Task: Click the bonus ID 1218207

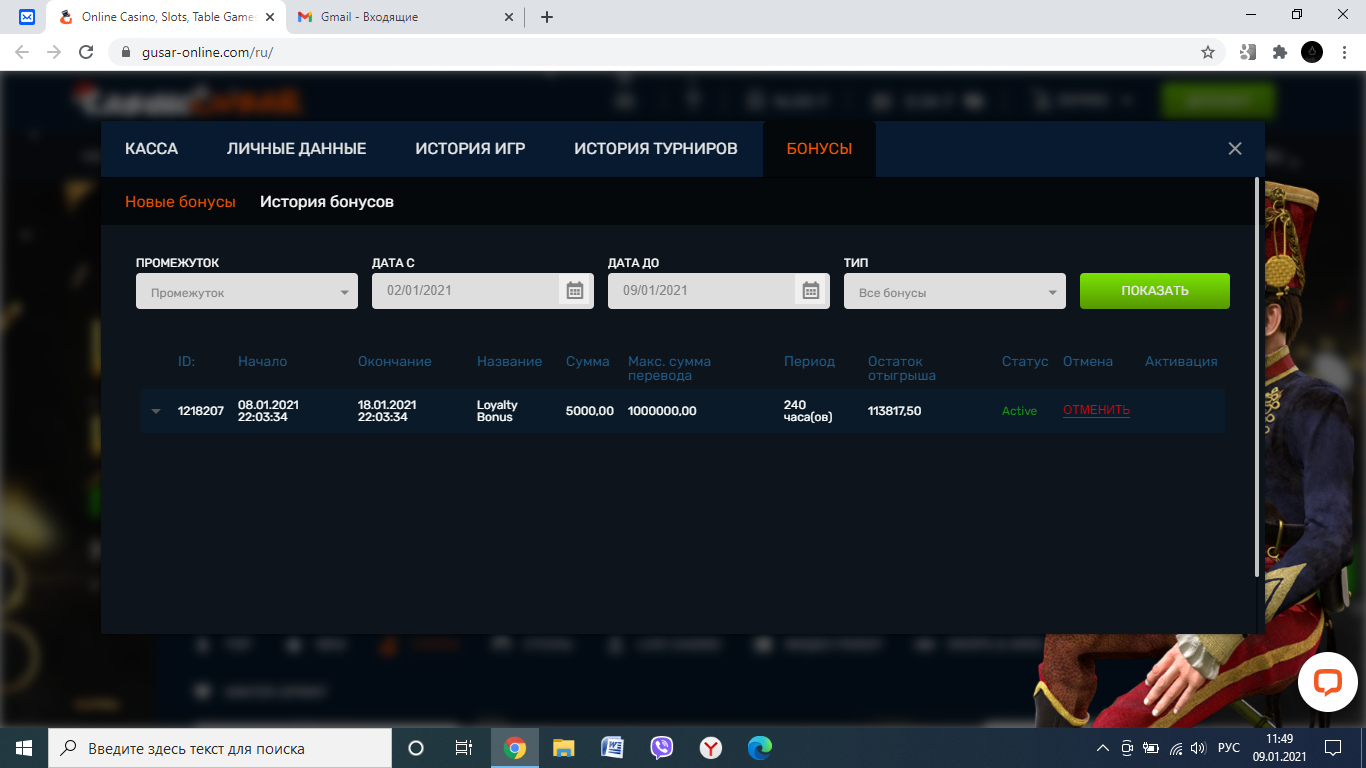Action: pyautogui.click(x=201, y=411)
